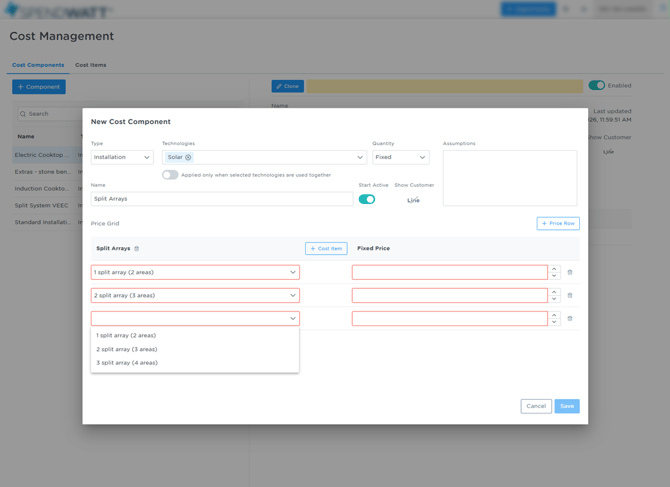
Task: Enable 'Applied only when selected technologies' toggle
Action: [x=170, y=175]
